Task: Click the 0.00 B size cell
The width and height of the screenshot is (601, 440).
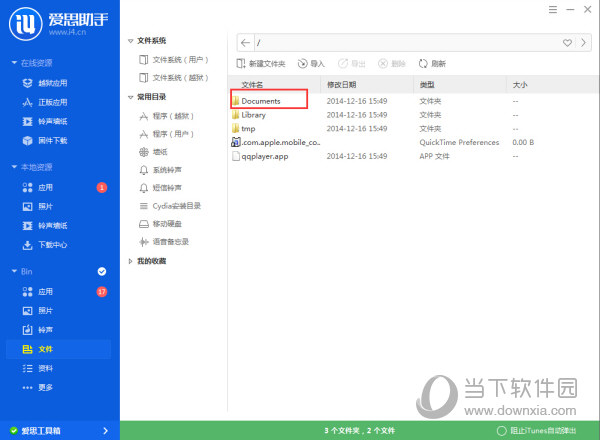Action: (523, 143)
